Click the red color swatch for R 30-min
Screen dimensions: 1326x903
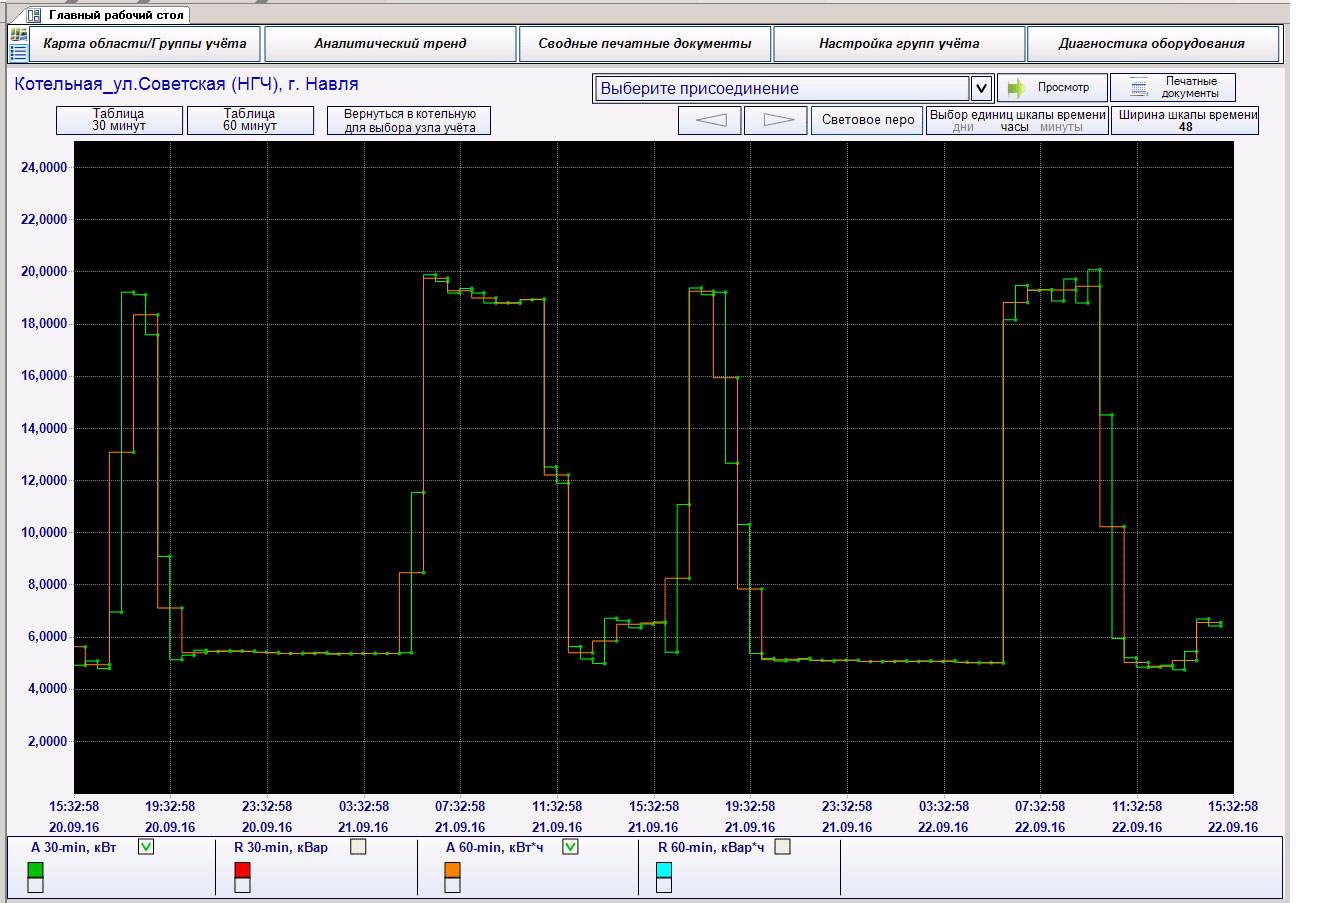(x=242, y=870)
